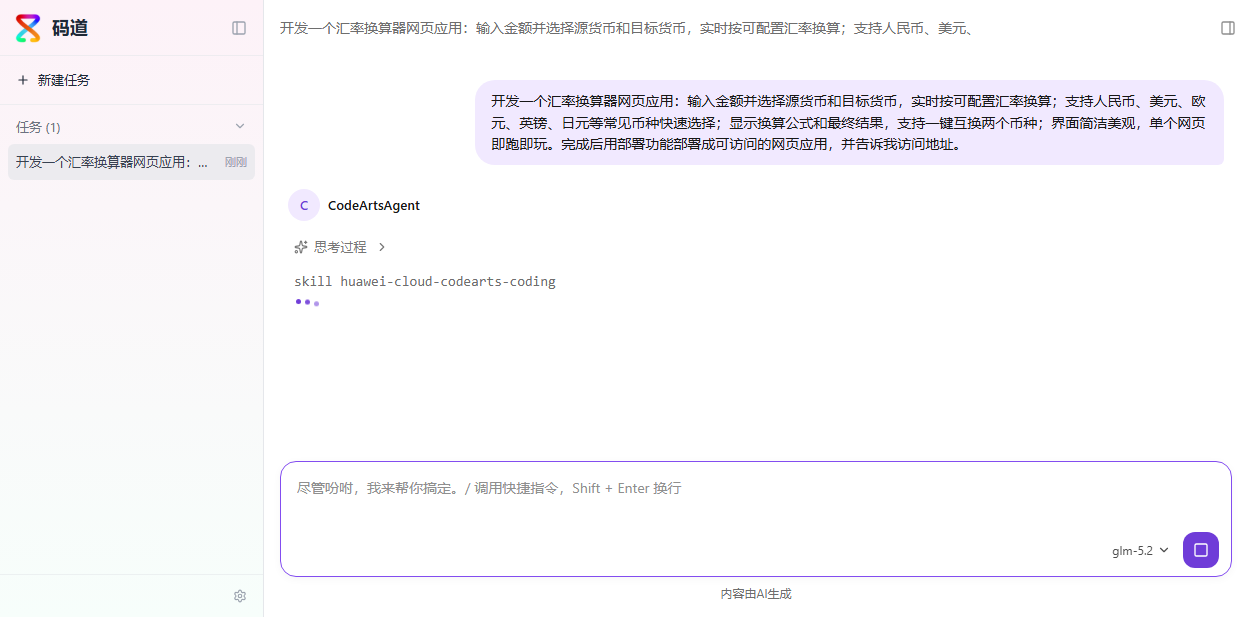Open the glm-5.2 model dropdown
1248x617 pixels.
click(x=1140, y=551)
